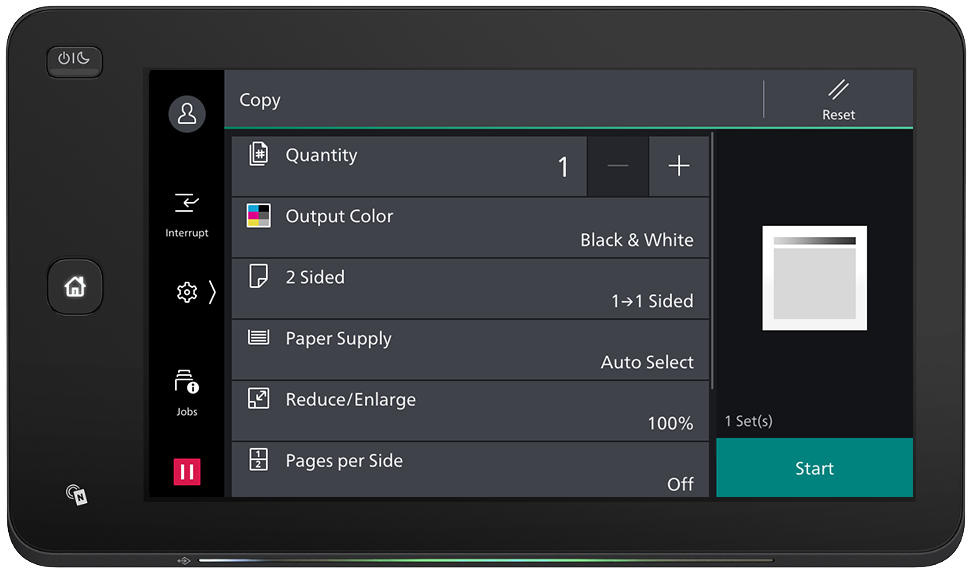The height and width of the screenshot is (570, 970).
Task: Tap the '1→1 Sided' value
Action: [x=652, y=301]
